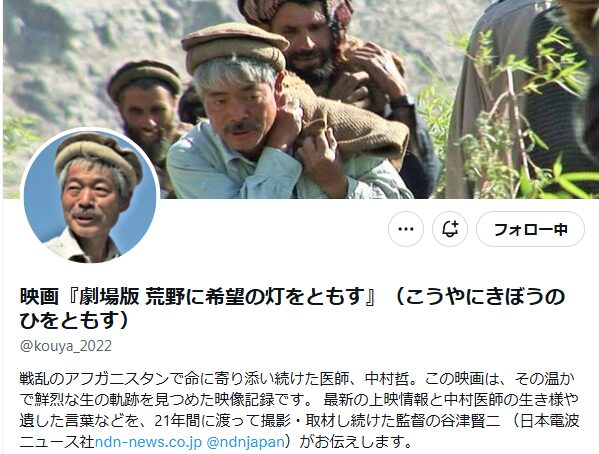Click the gray-haired man carrying sack in banner
Image resolution: width=599 pixels, height=454 pixels.
click(x=244, y=115)
